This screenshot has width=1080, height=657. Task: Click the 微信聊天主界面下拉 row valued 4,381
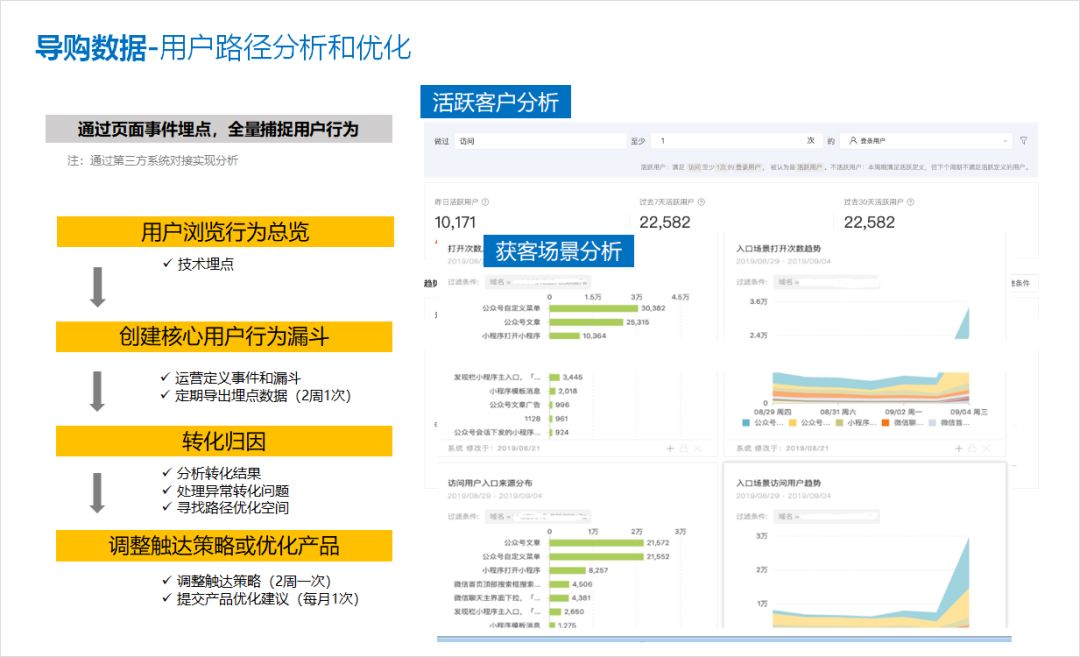(x=522, y=598)
